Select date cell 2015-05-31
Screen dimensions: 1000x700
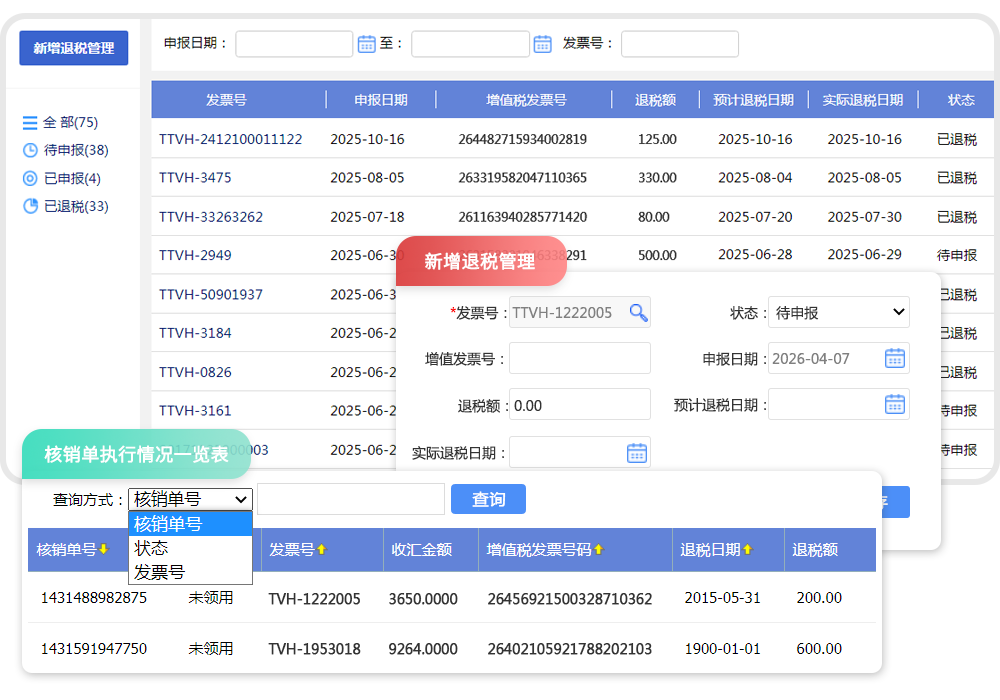[x=723, y=598]
